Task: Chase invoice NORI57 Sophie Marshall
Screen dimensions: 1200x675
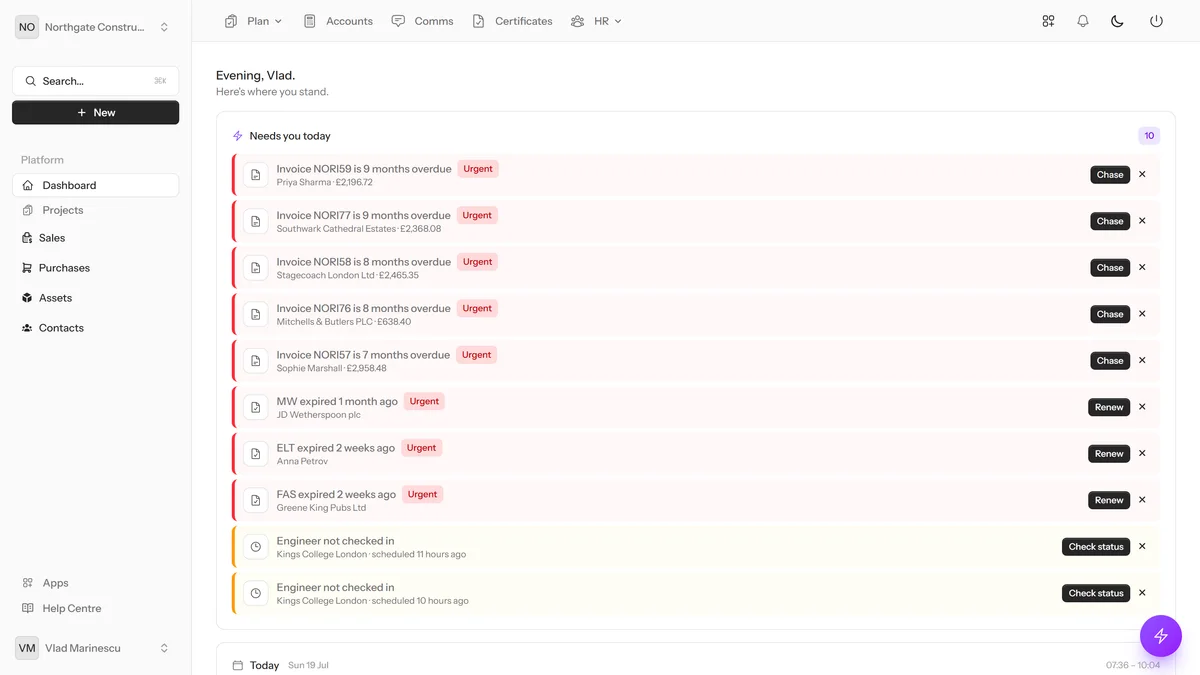Action: 1110,360
